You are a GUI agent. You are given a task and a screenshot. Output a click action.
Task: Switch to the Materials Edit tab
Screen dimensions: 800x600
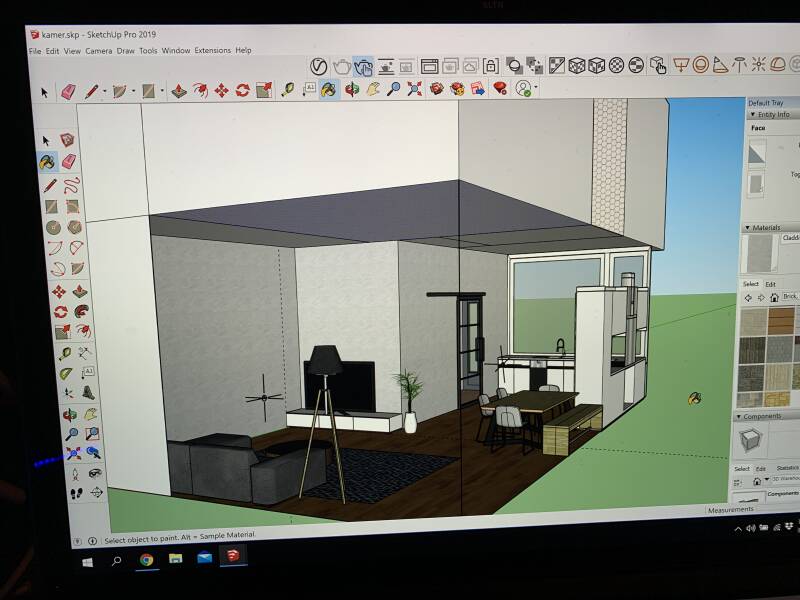(770, 284)
